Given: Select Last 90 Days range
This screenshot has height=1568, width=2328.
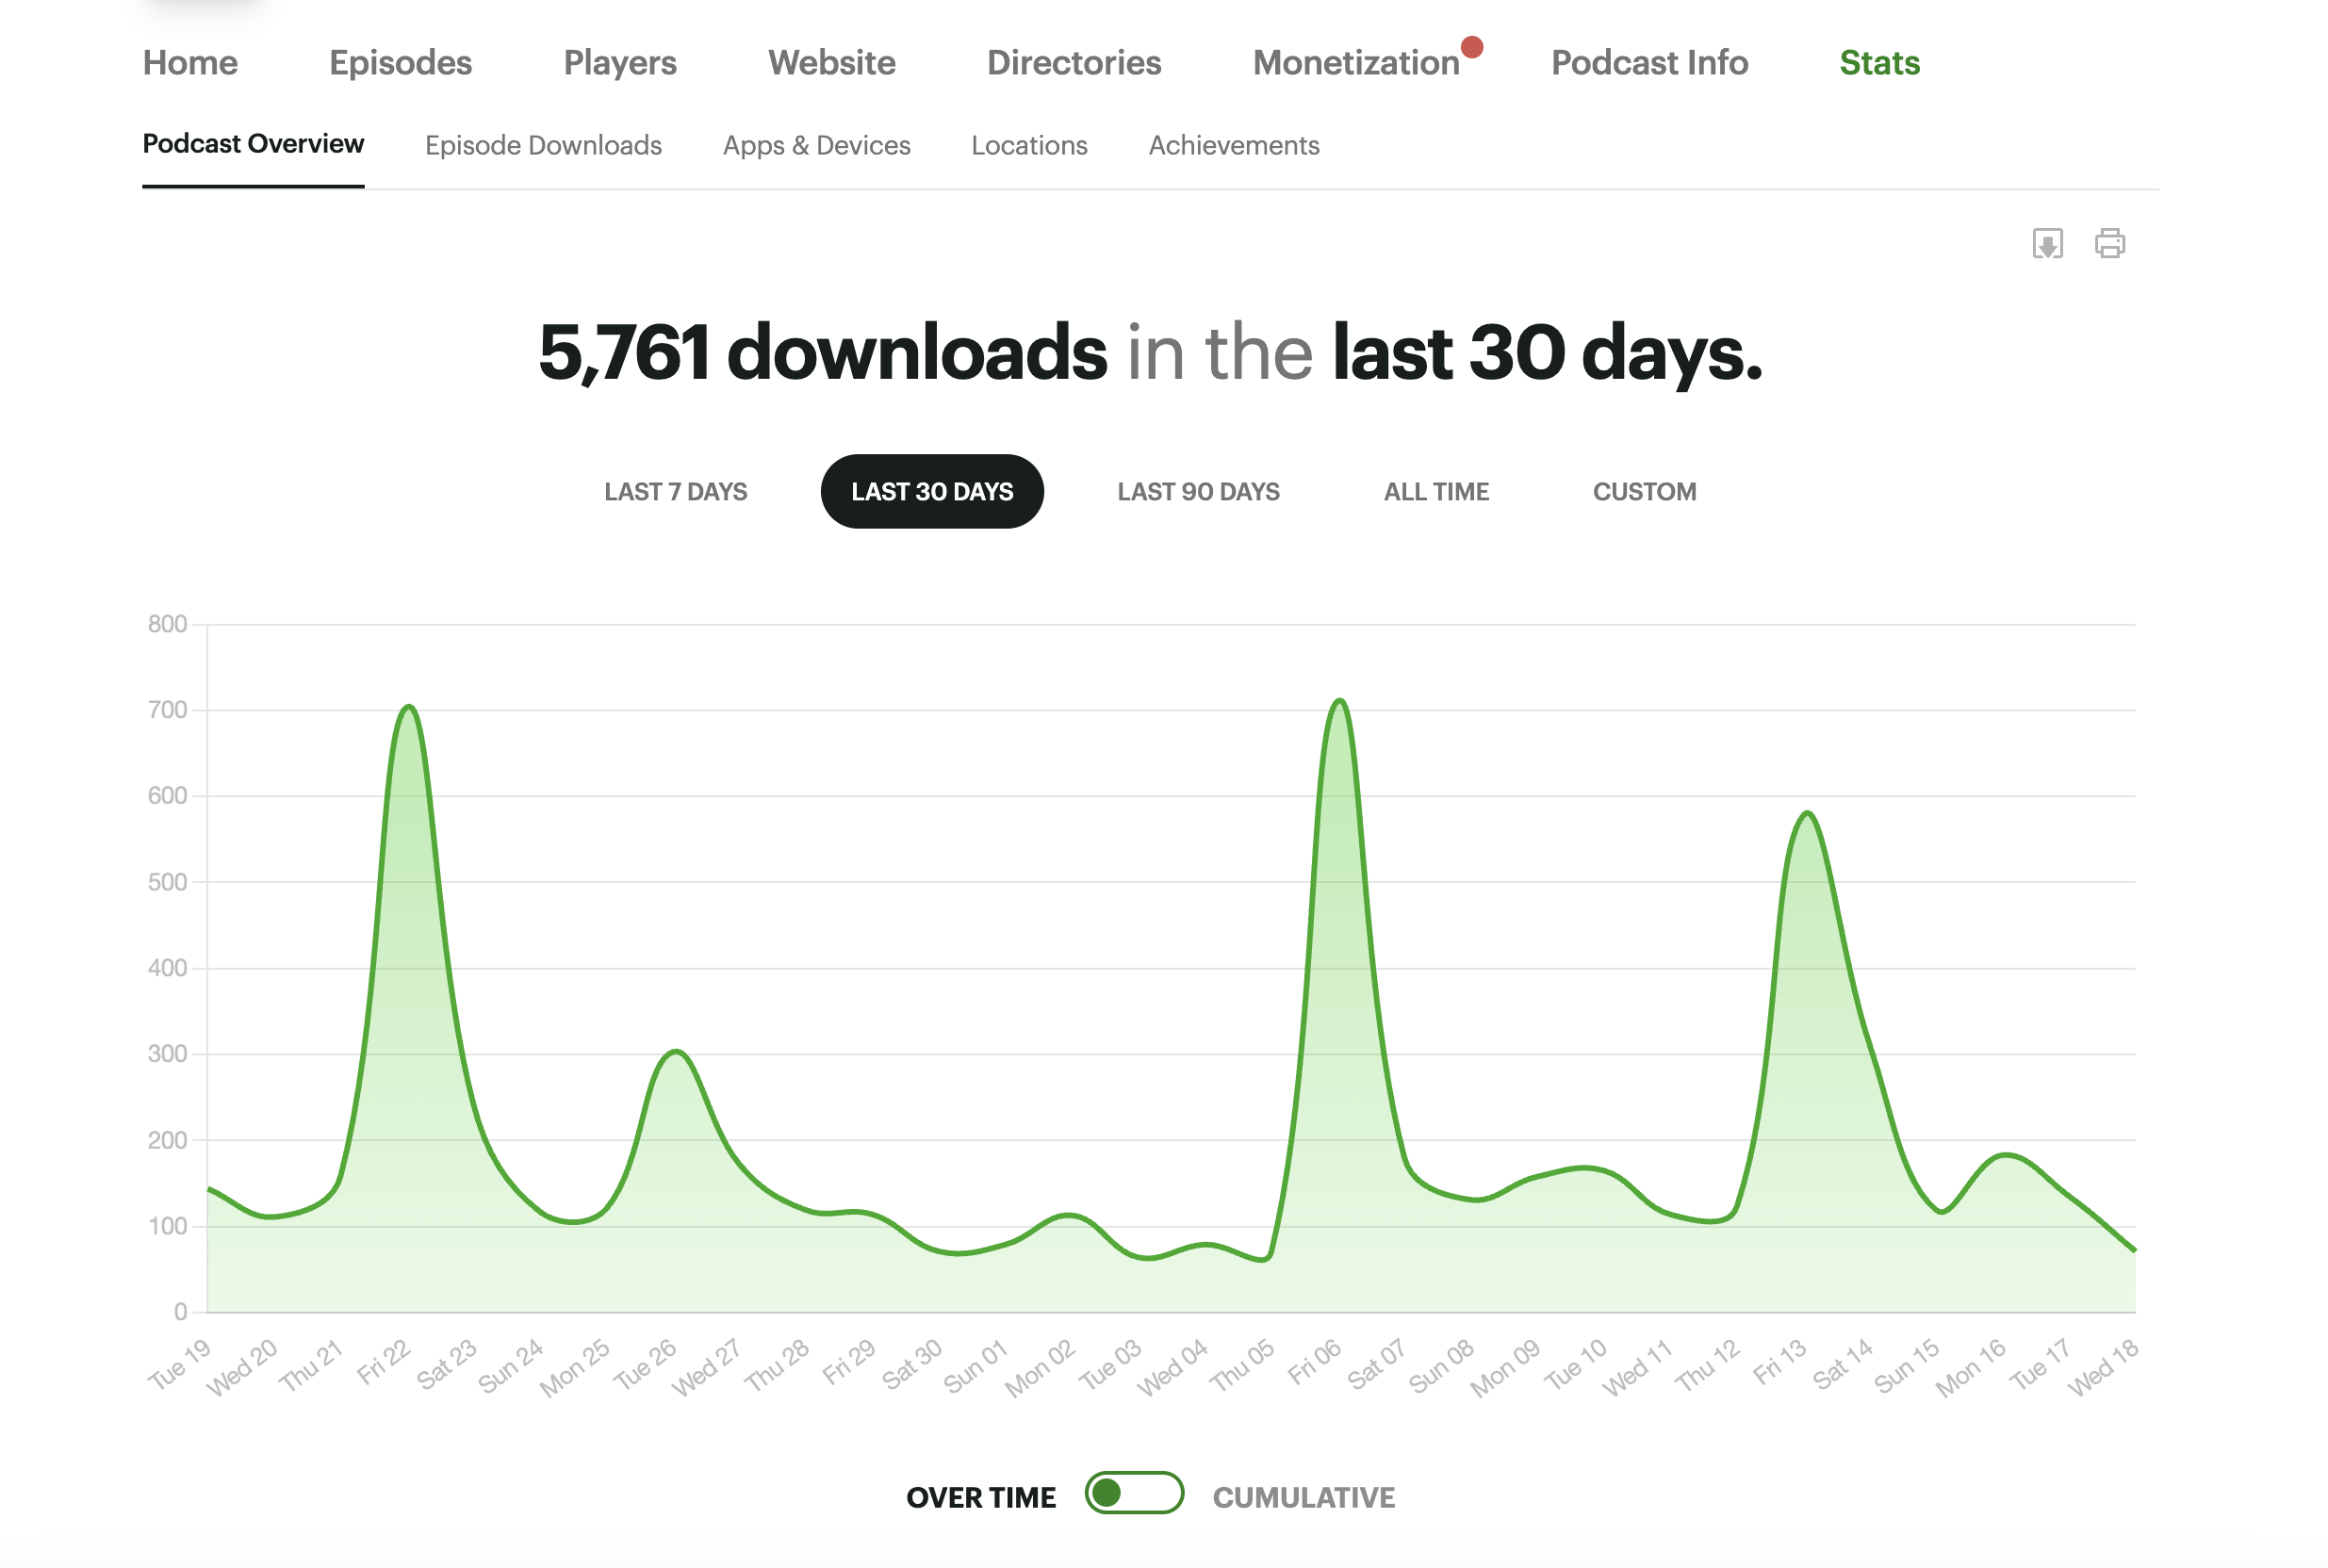Looking at the screenshot, I should (x=1197, y=492).
